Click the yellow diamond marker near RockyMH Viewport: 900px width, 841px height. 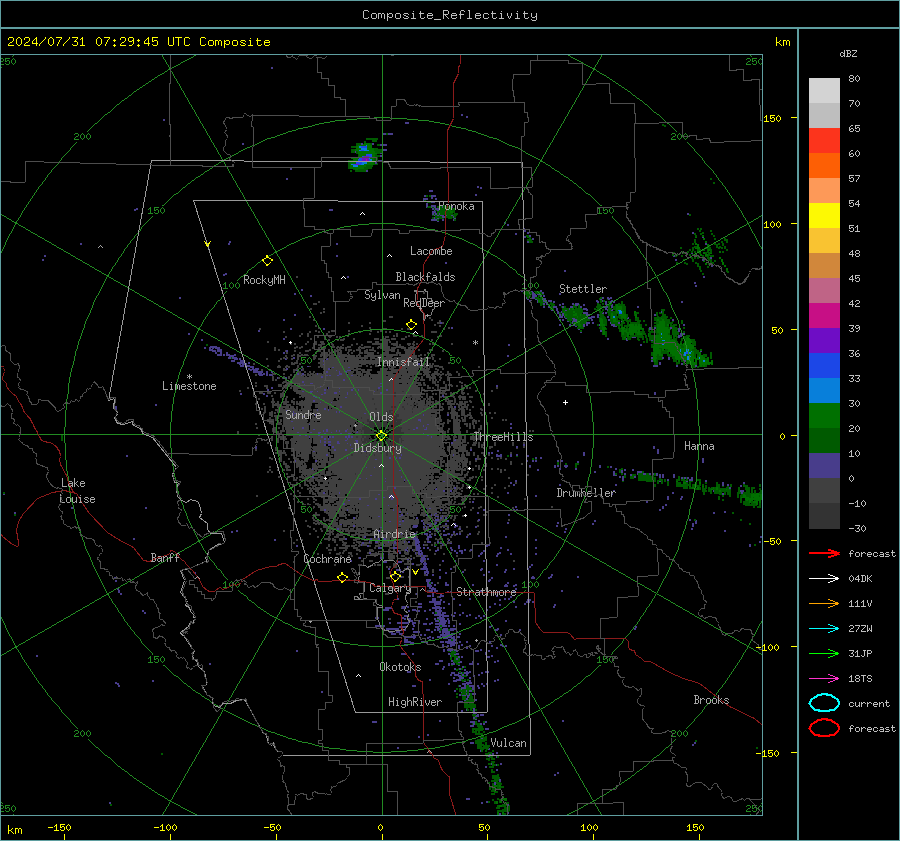(267, 261)
